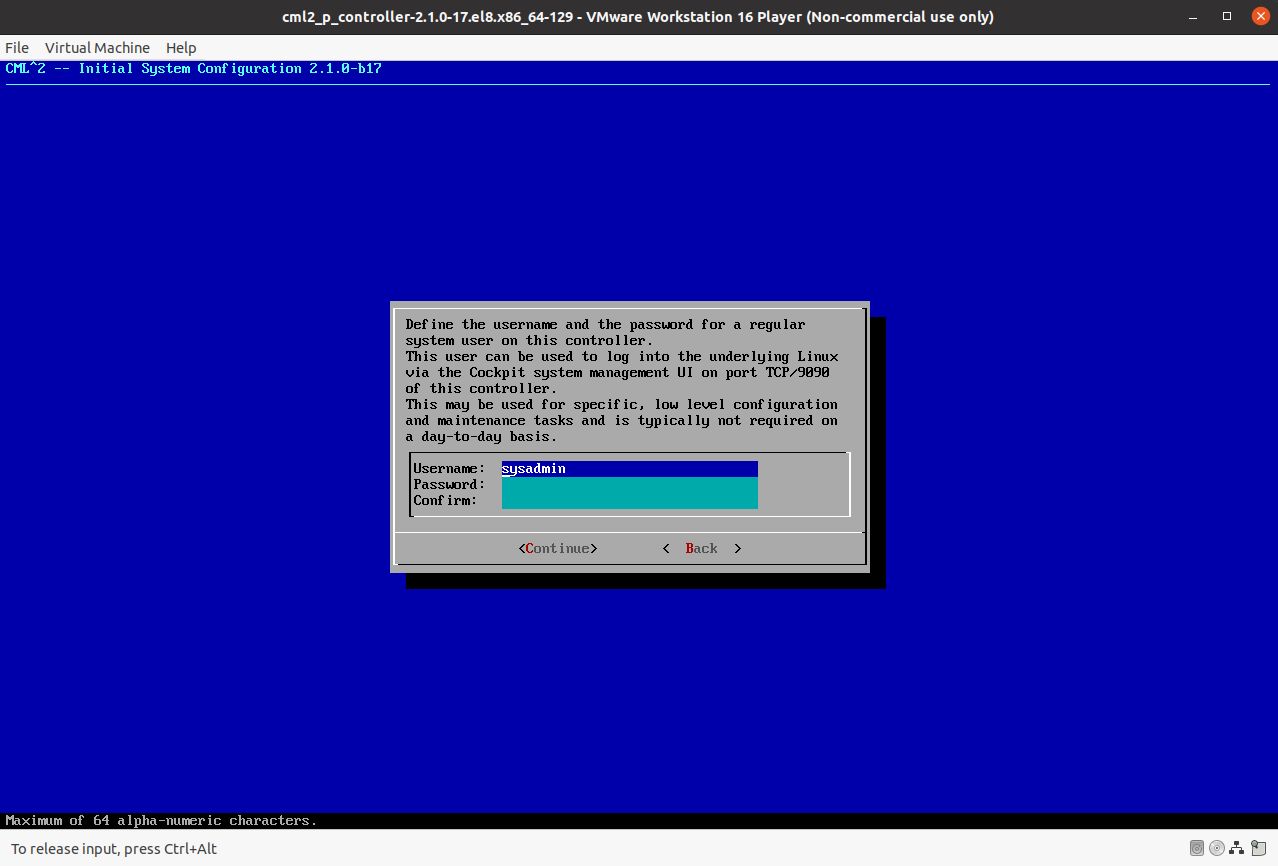
Task: Click the message log status icon
Action: [x=1258, y=848]
